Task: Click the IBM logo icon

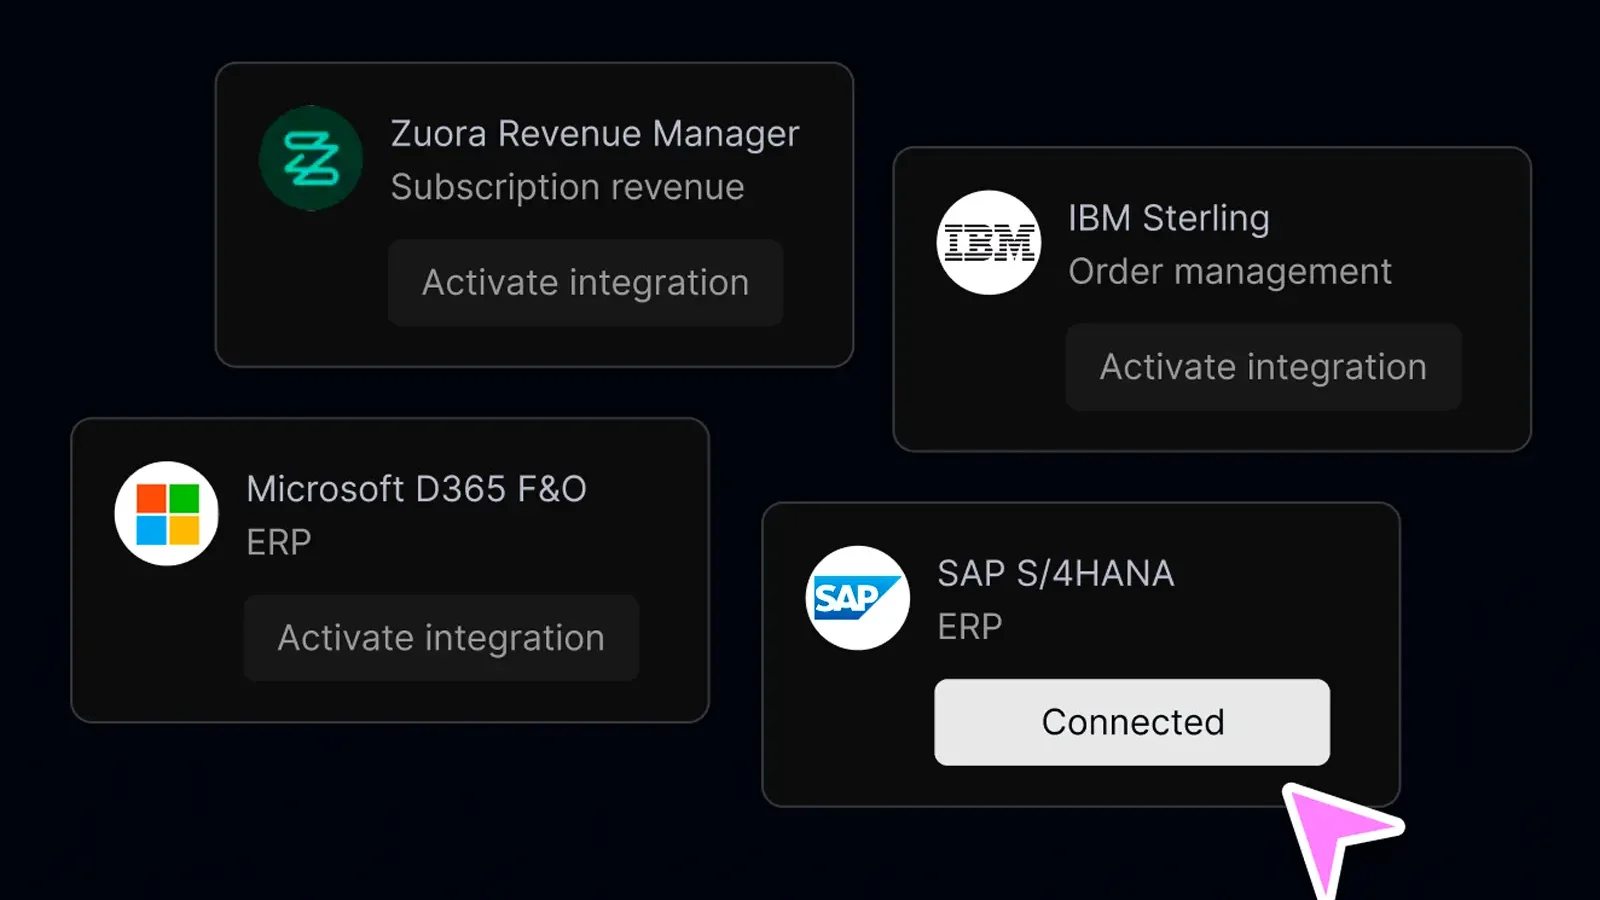Action: [989, 242]
